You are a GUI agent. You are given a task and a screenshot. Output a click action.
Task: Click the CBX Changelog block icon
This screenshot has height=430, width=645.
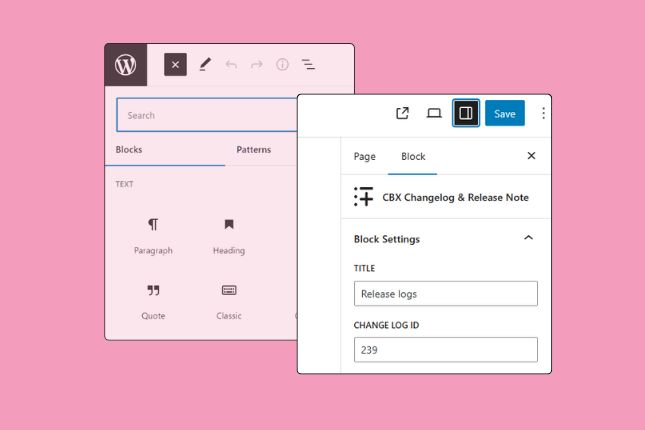point(363,196)
